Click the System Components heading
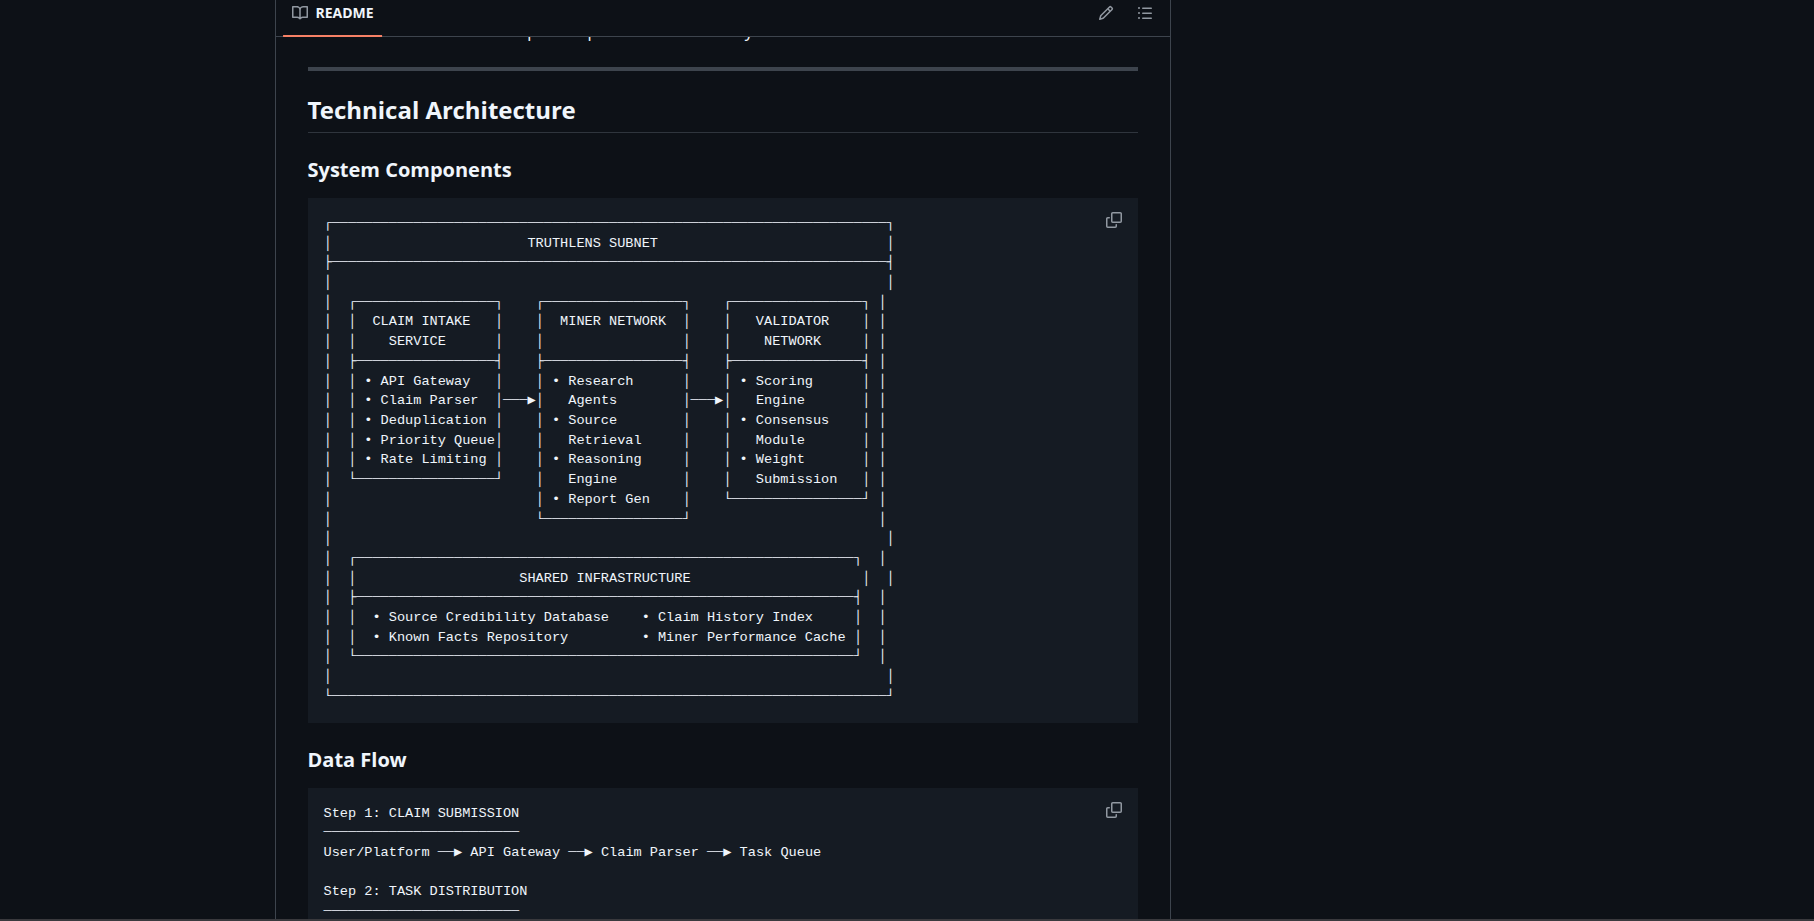This screenshot has width=1814, height=921. pos(409,170)
